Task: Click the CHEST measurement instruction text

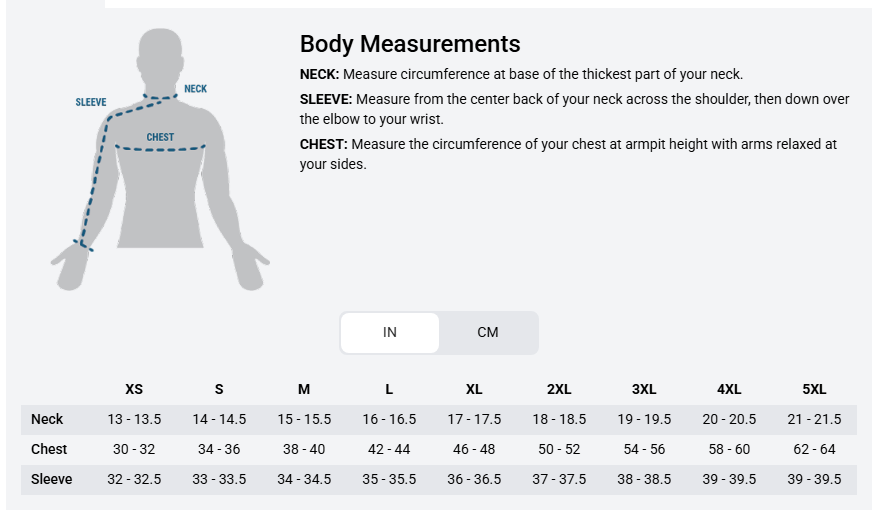Action: coord(568,154)
